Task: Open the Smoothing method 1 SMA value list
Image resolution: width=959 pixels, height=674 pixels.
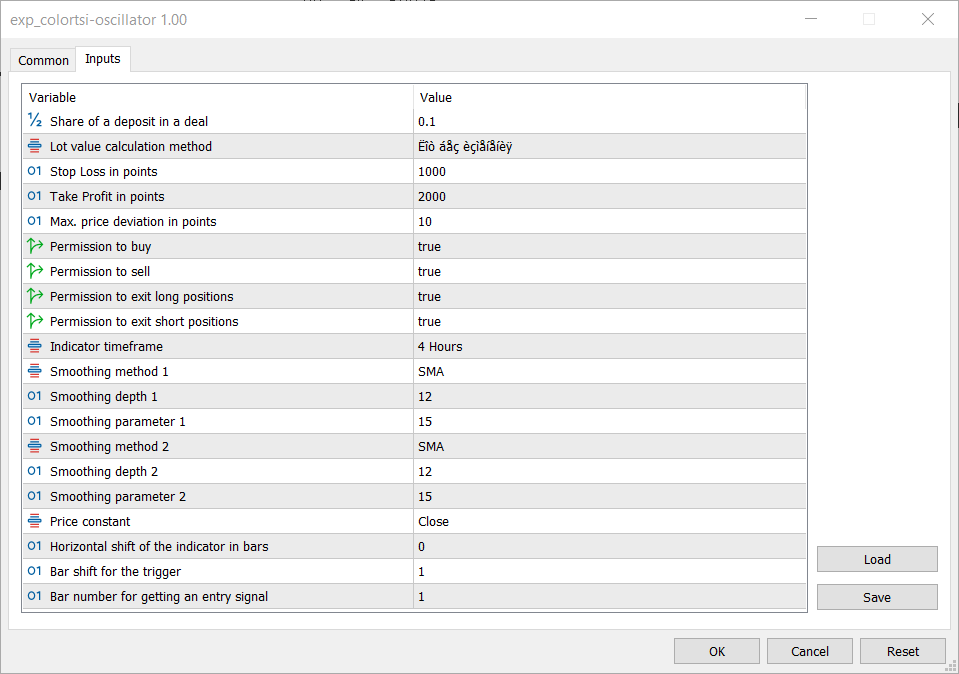Action: (609, 372)
